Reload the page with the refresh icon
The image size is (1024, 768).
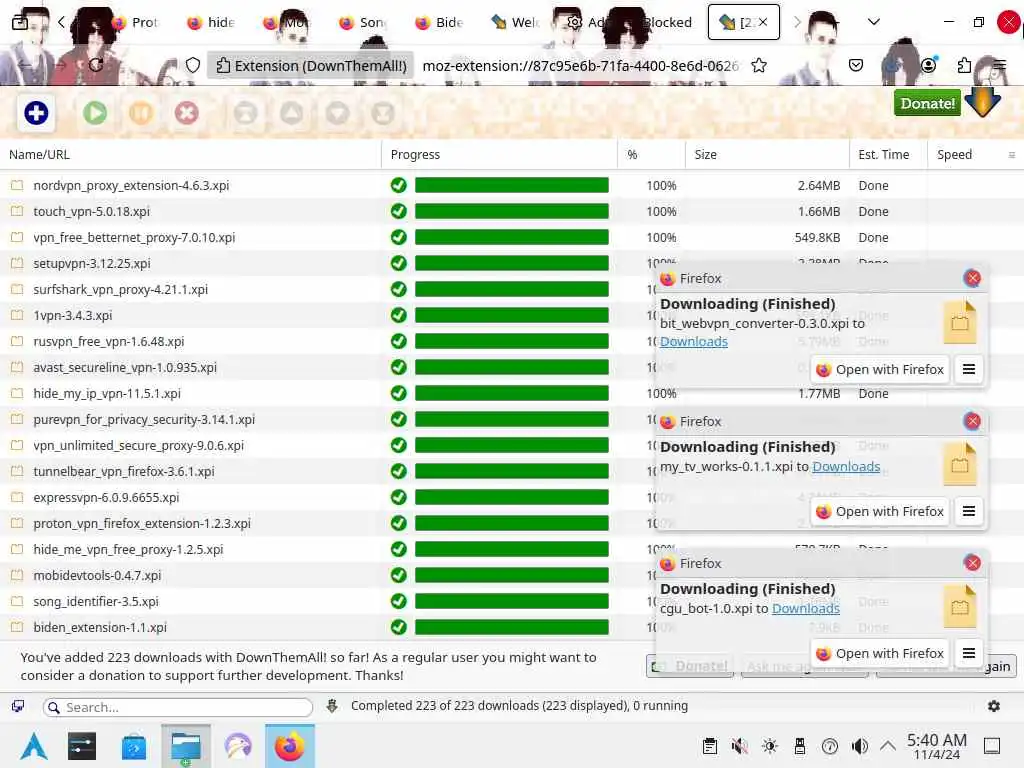pos(96,65)
